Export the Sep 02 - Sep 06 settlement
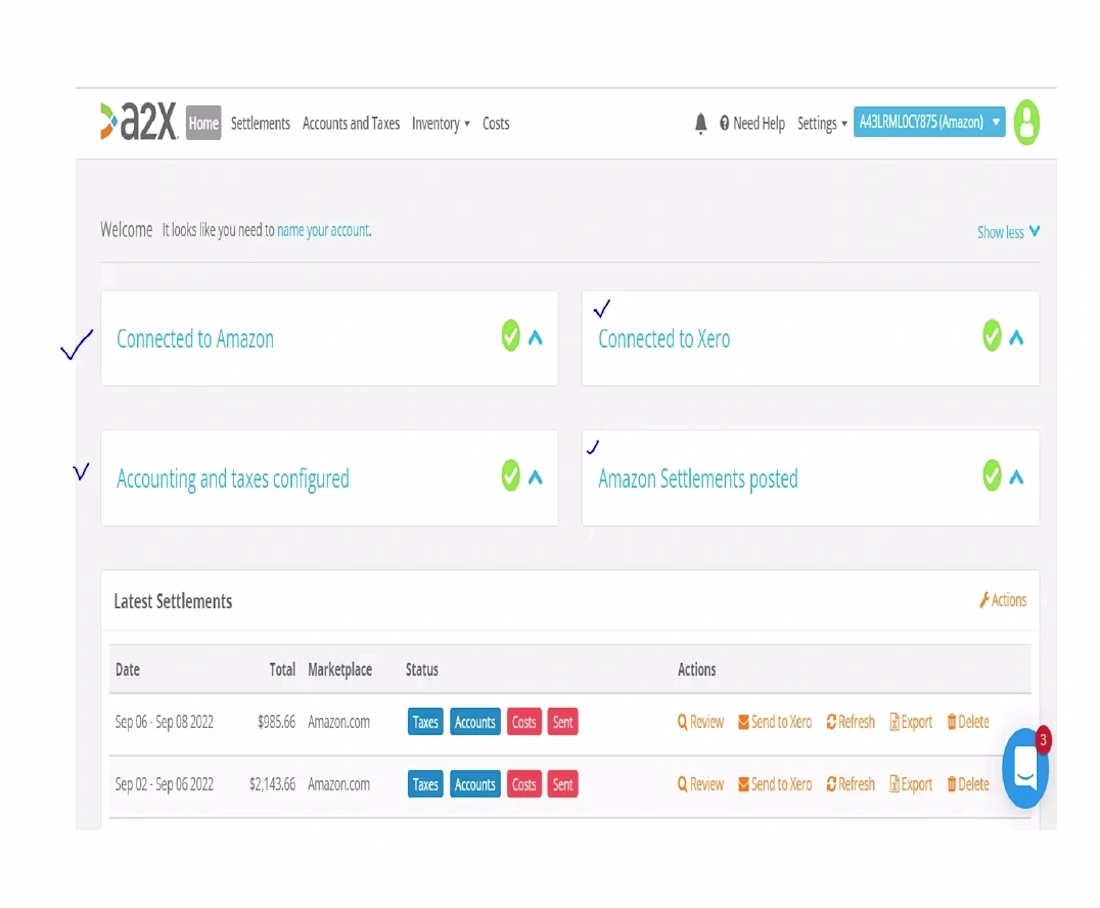This screenshot has height=908, width=1100. pos(911,785)
